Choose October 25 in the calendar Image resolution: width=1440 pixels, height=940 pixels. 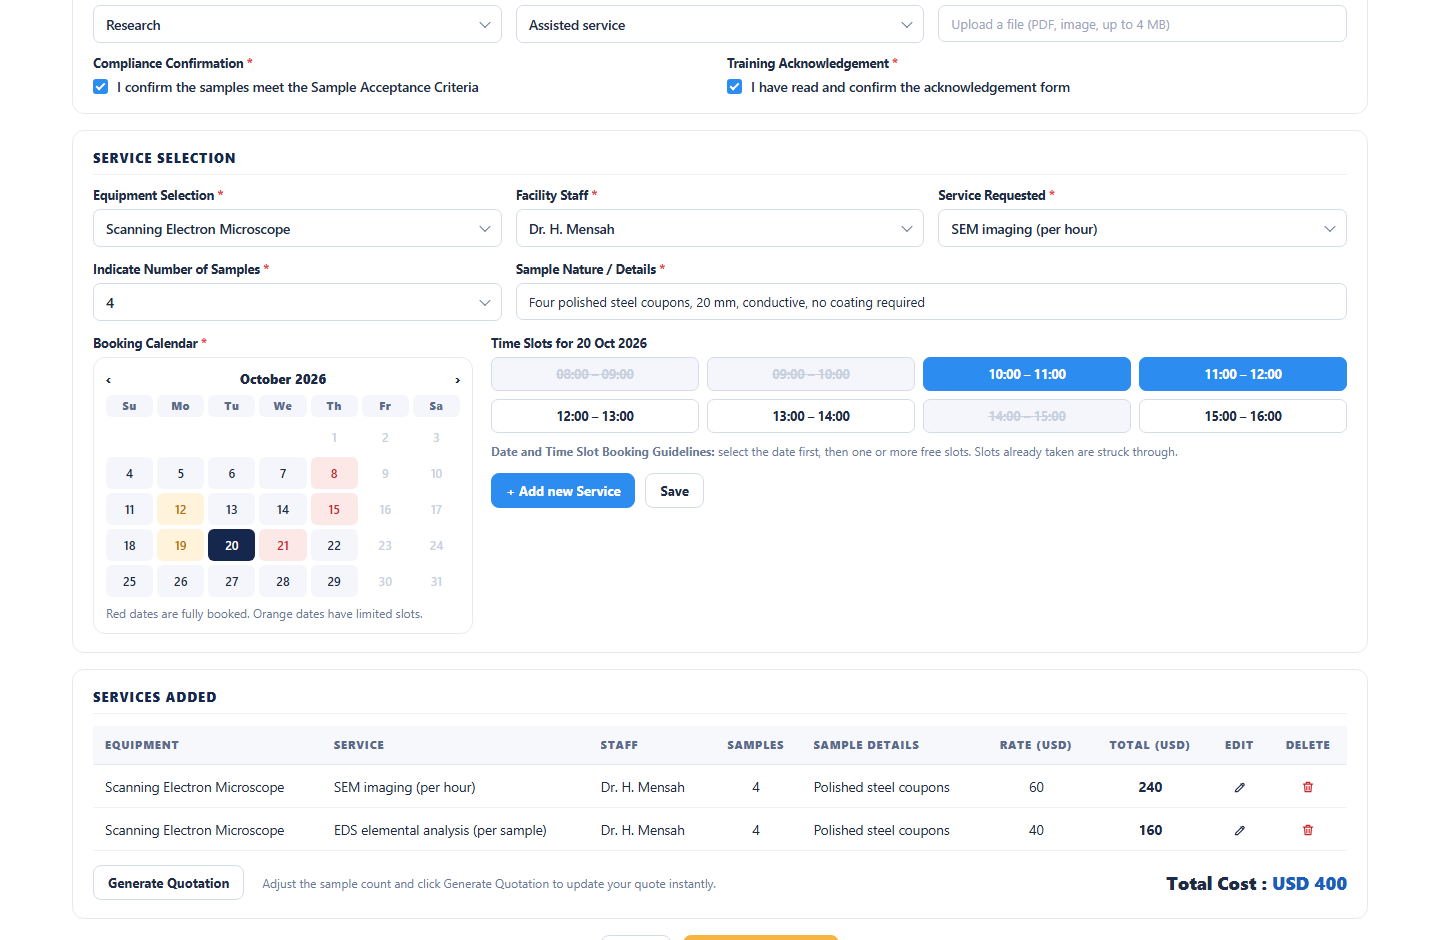click(x=129, y=581)
